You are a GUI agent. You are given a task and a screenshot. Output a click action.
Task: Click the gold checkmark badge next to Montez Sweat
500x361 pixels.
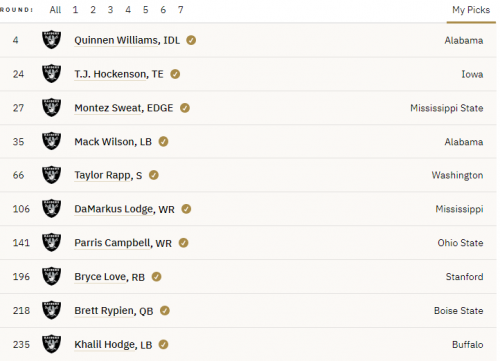click(x=185, y=108)
